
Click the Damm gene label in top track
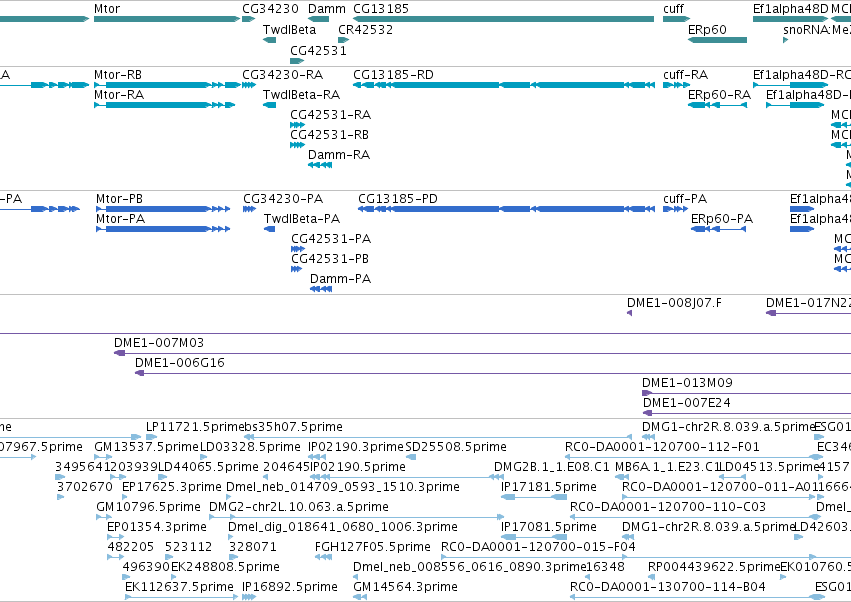327,9
